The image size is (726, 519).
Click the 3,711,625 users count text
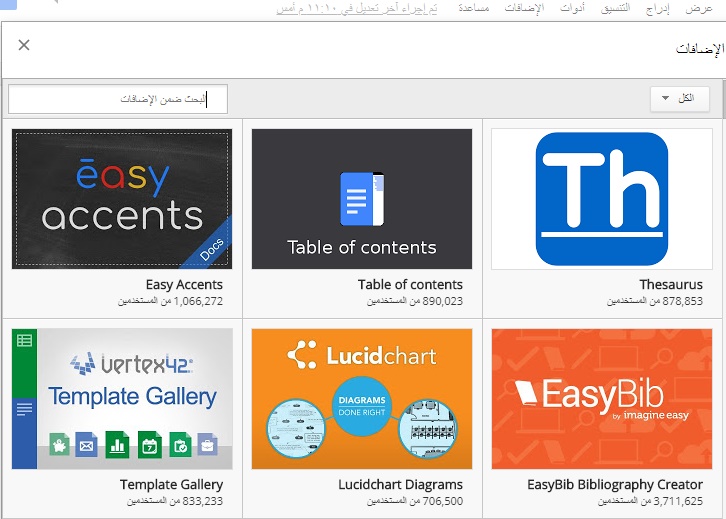pyautogui.click(x=650, y=501)
